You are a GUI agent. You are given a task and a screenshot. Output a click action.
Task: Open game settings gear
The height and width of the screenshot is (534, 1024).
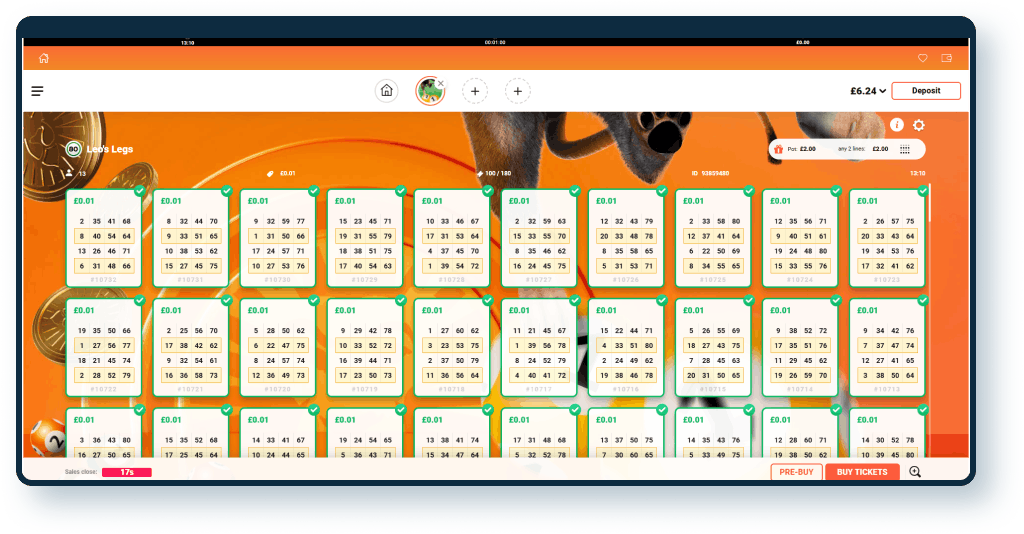point(919,125)
